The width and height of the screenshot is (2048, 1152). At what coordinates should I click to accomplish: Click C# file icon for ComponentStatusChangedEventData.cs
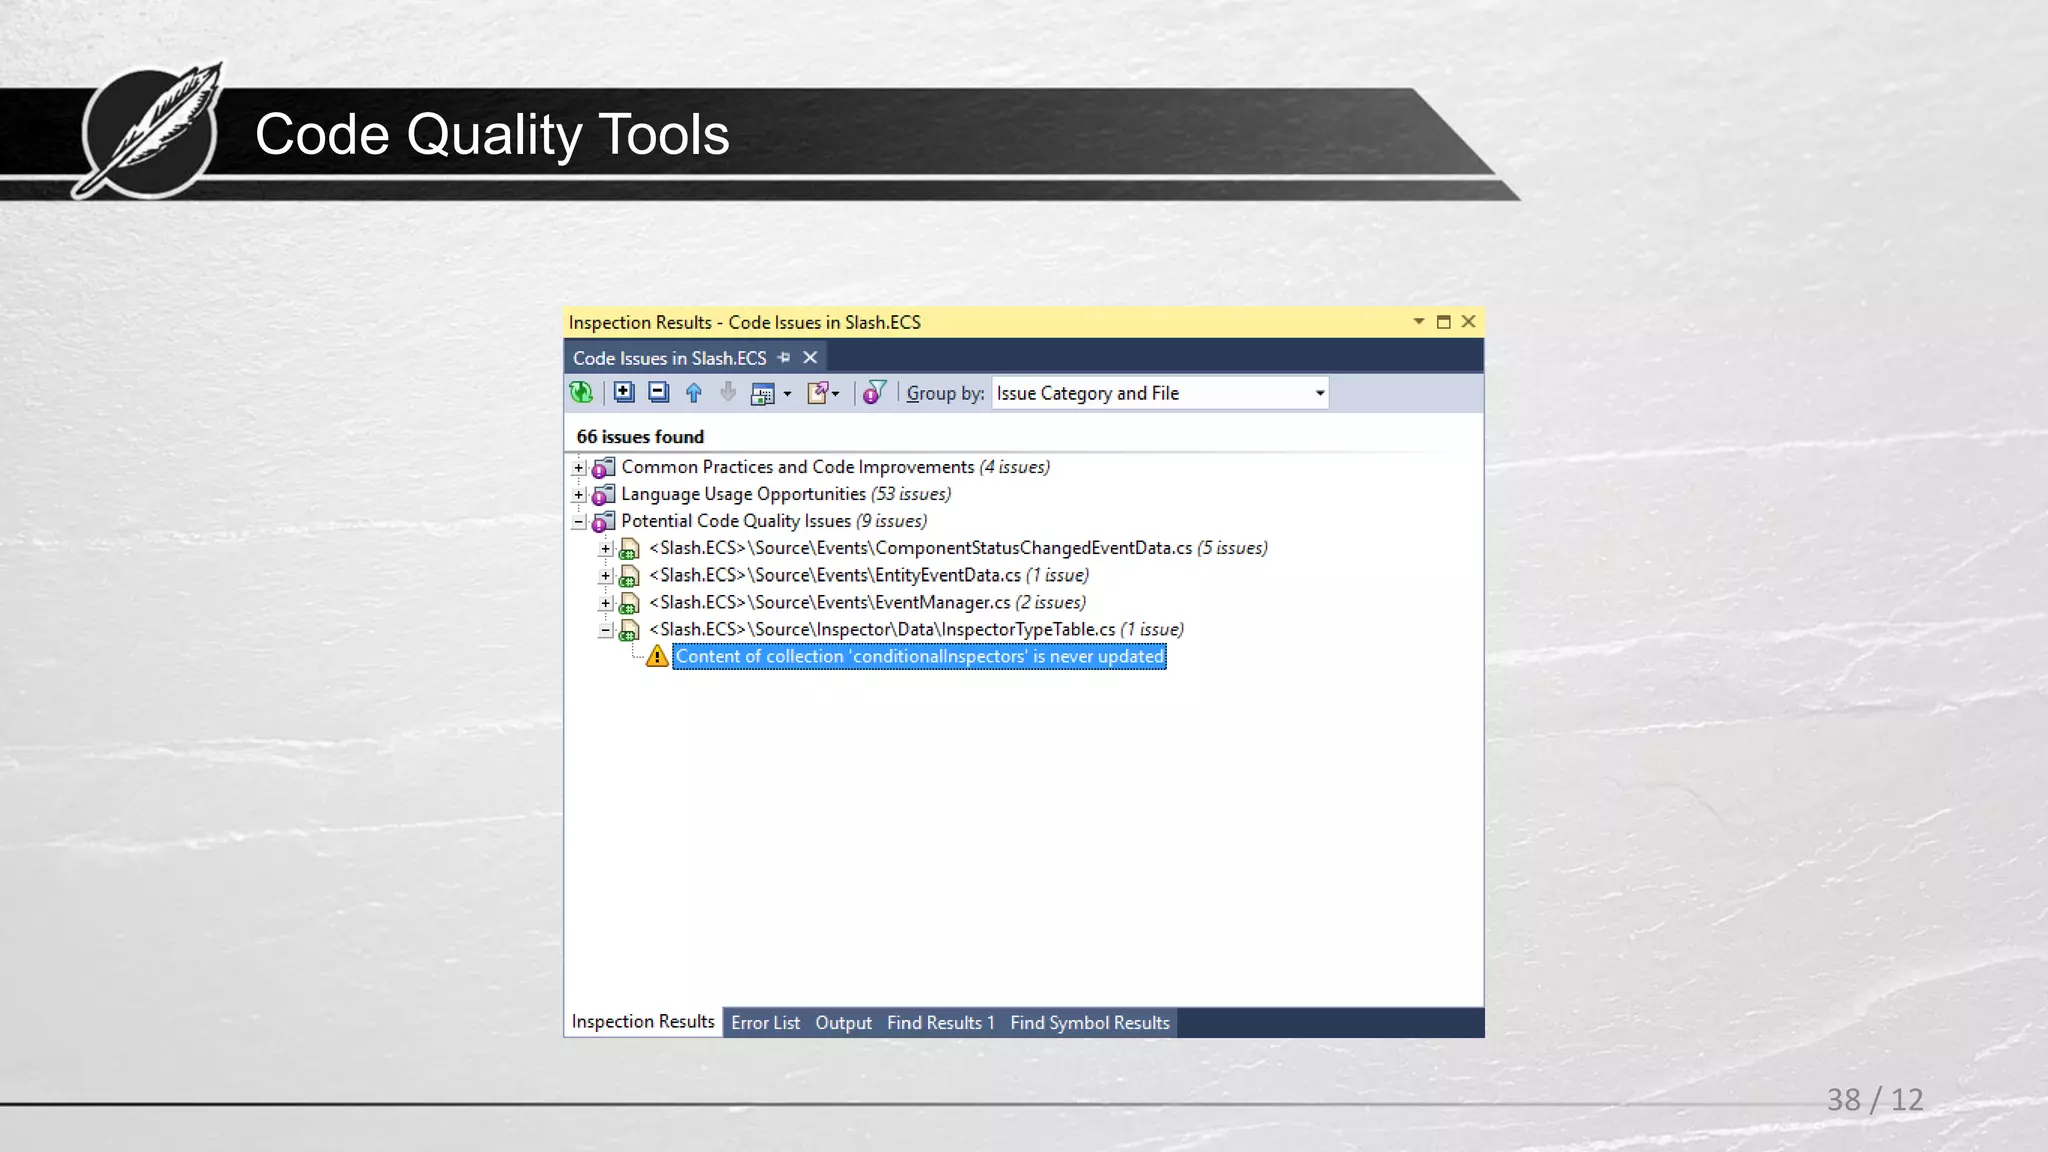pyautogui.click(x=629, y=549)
